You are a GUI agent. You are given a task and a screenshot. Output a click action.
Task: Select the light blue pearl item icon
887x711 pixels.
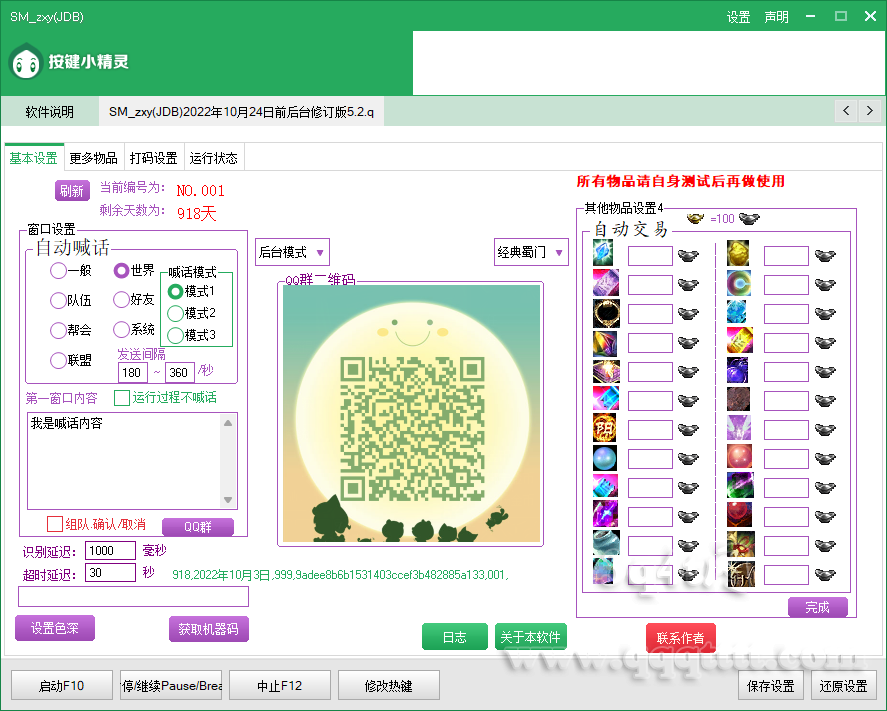pyautogui.click(x=604, y=458)
